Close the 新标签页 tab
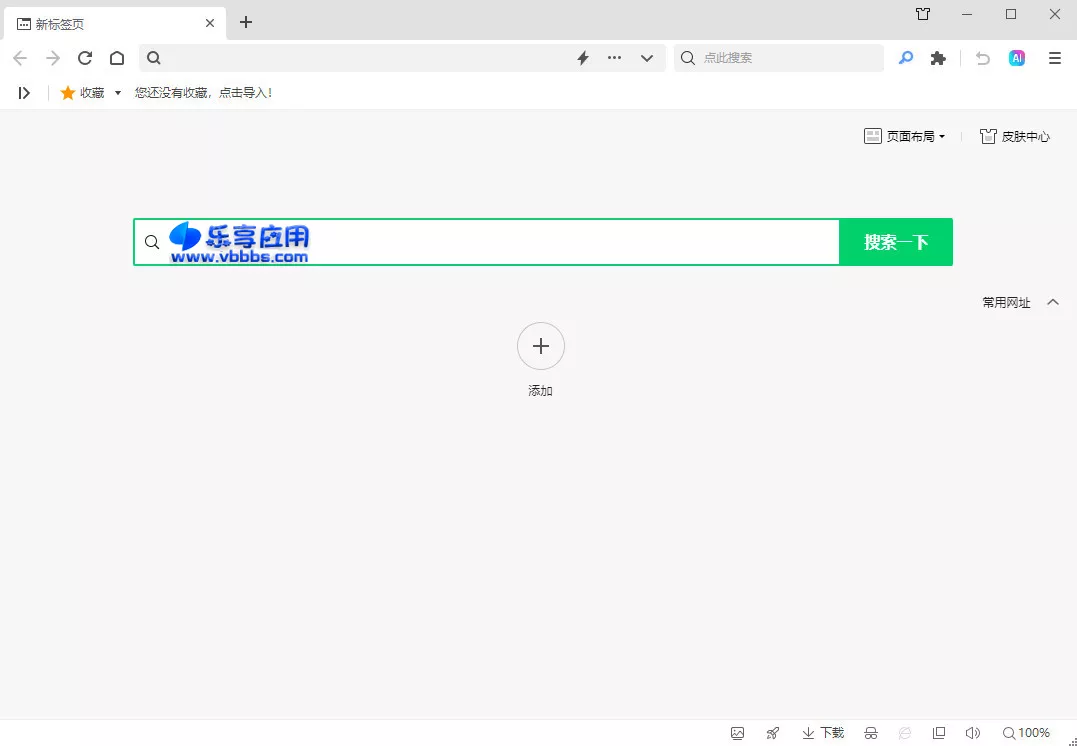 210,23
